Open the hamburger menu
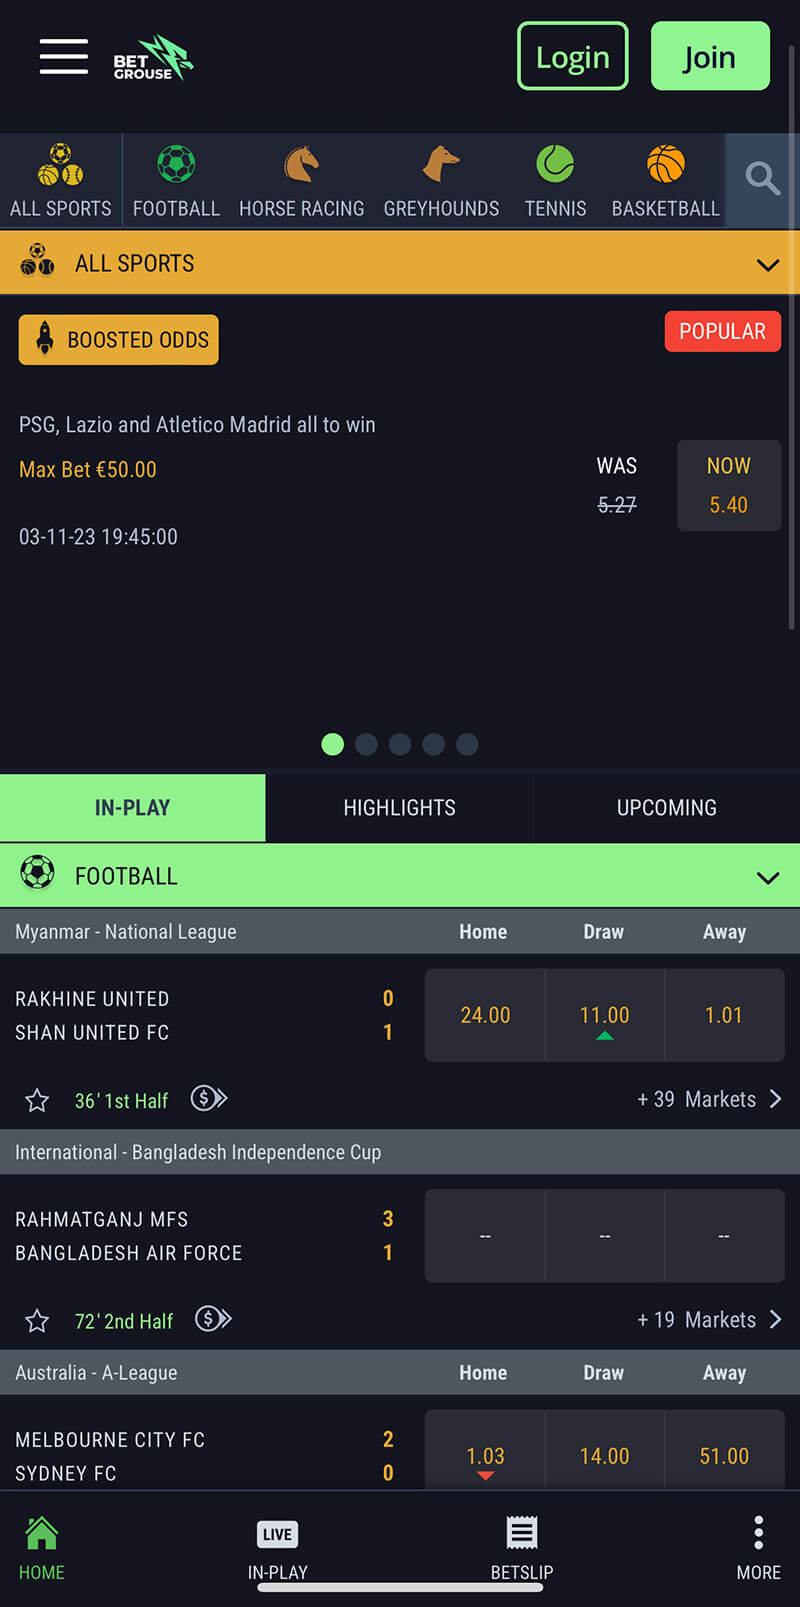The width and height of the screenshot is (800, 1607). [64, 56]
